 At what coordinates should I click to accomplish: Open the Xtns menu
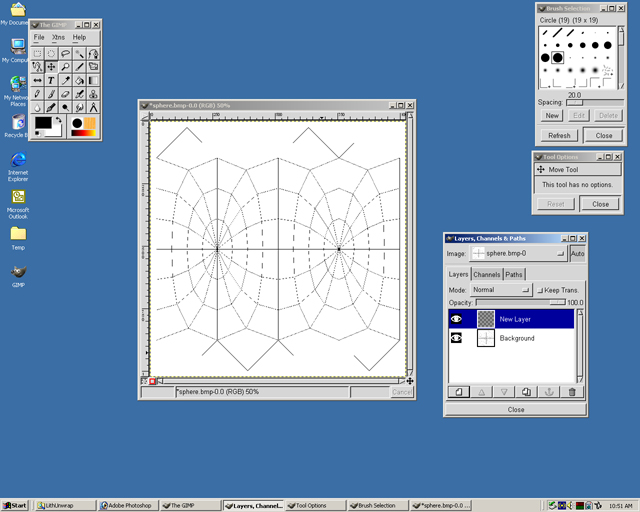pos(58,37)
